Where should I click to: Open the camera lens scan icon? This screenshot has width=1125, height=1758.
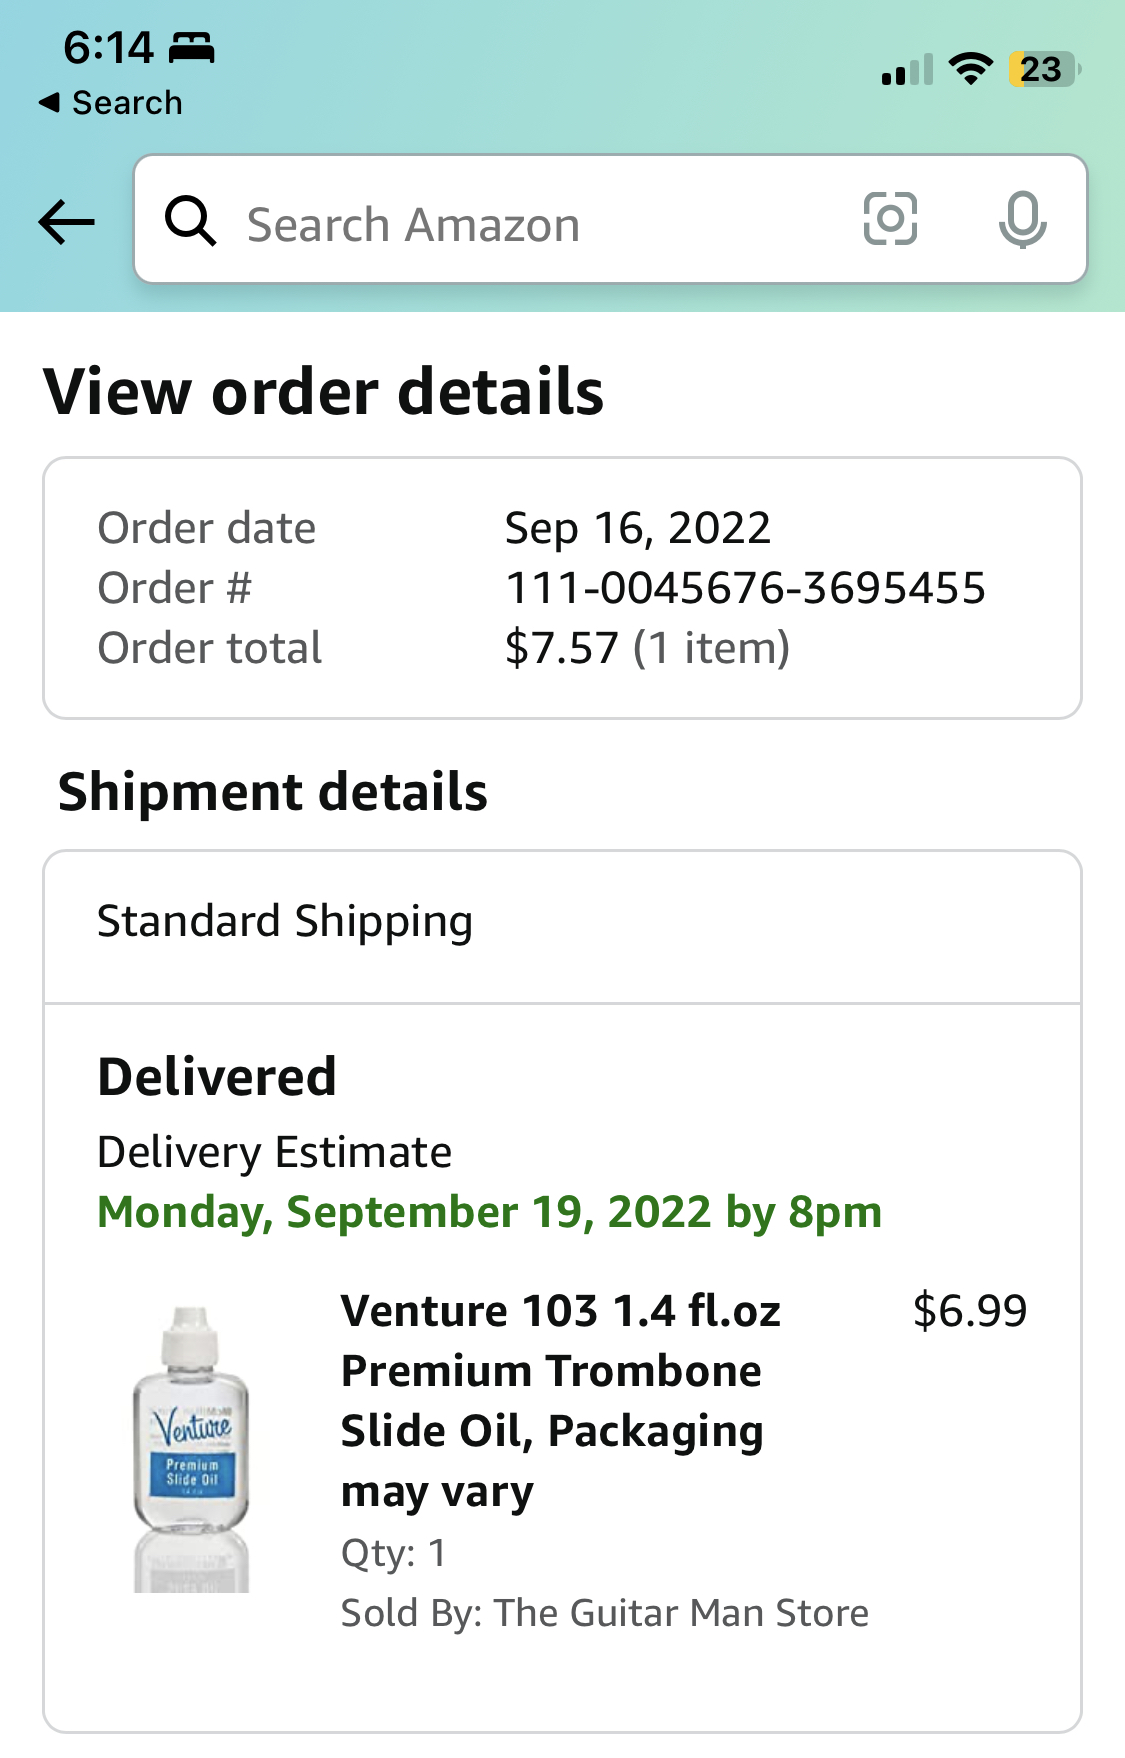pos(890,219)
